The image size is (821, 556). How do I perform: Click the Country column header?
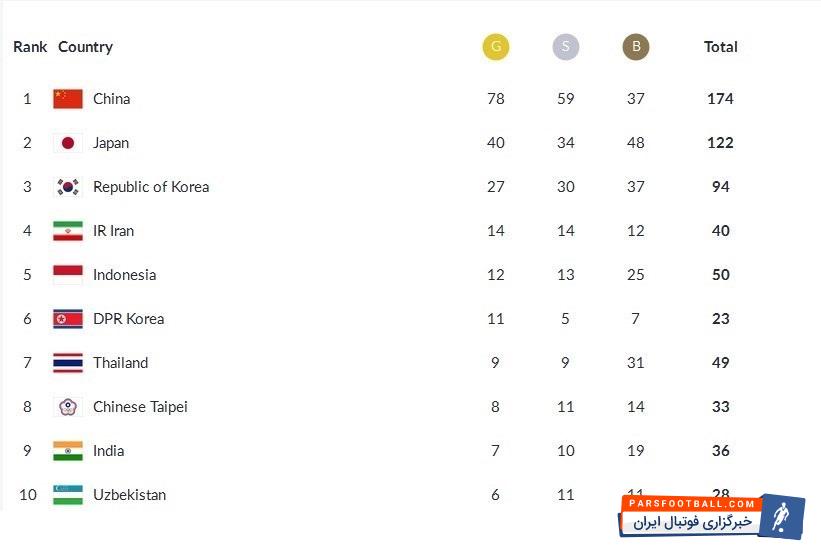pos(85,47)
